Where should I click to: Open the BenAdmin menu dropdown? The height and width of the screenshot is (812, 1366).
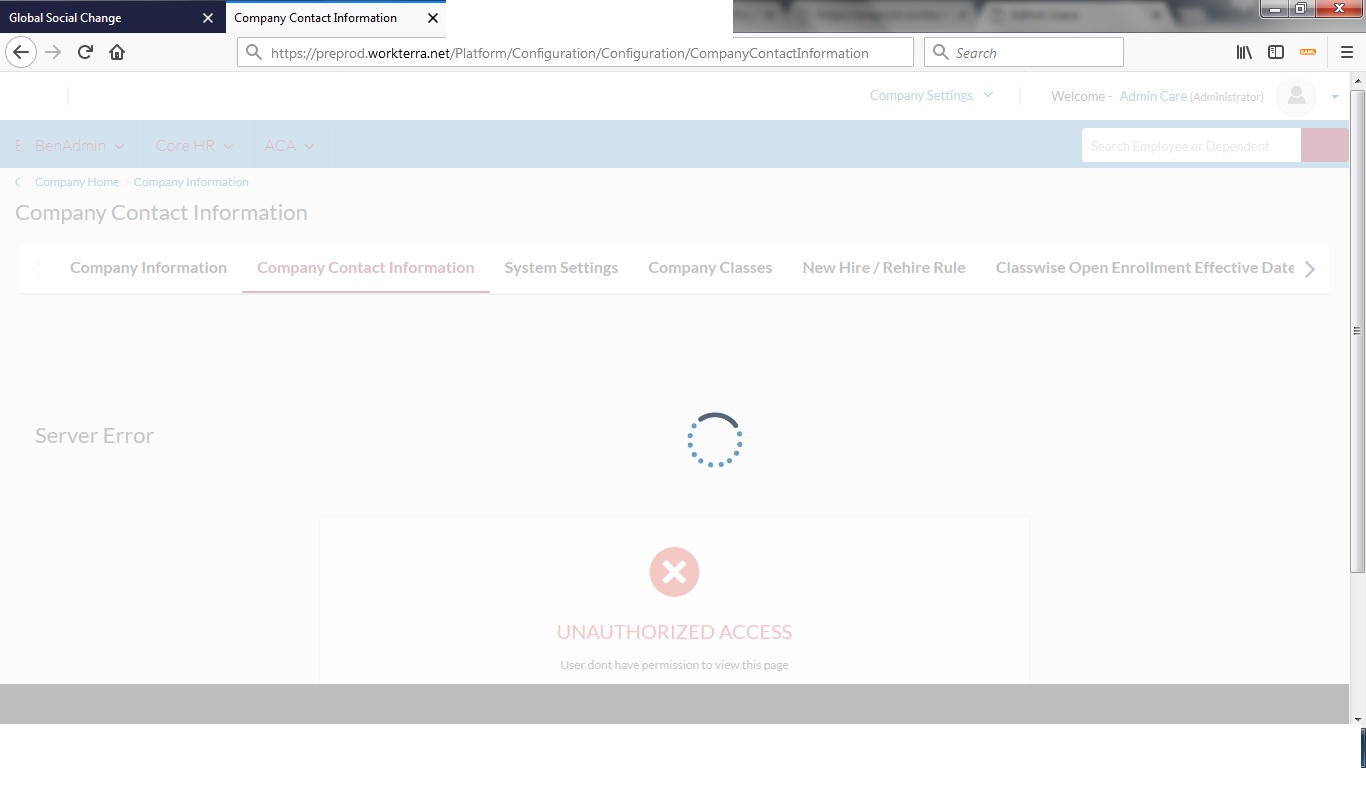79,146
